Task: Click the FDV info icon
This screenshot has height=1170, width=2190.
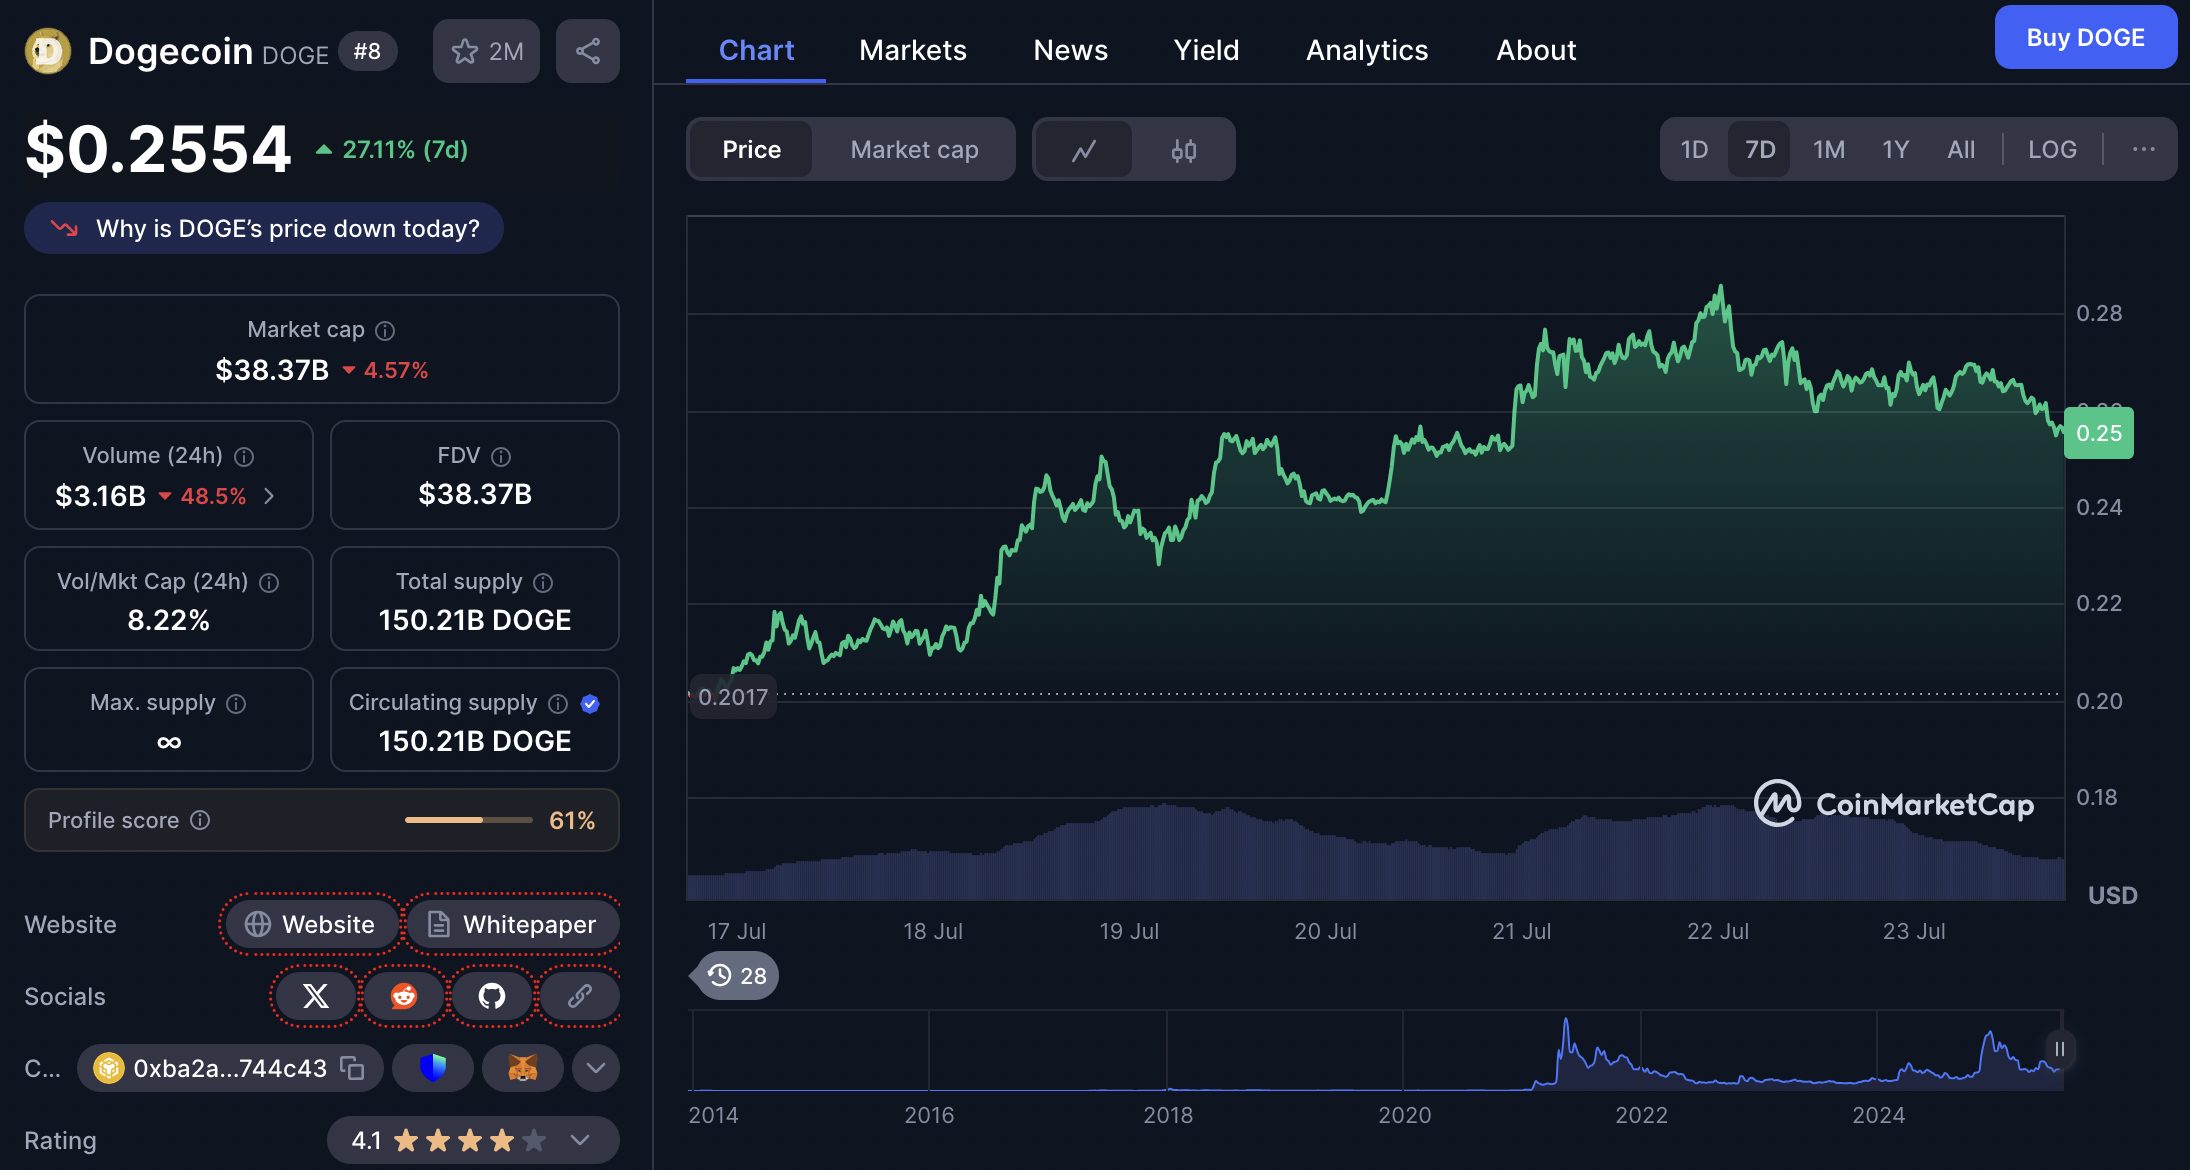Action: point(501,456)
